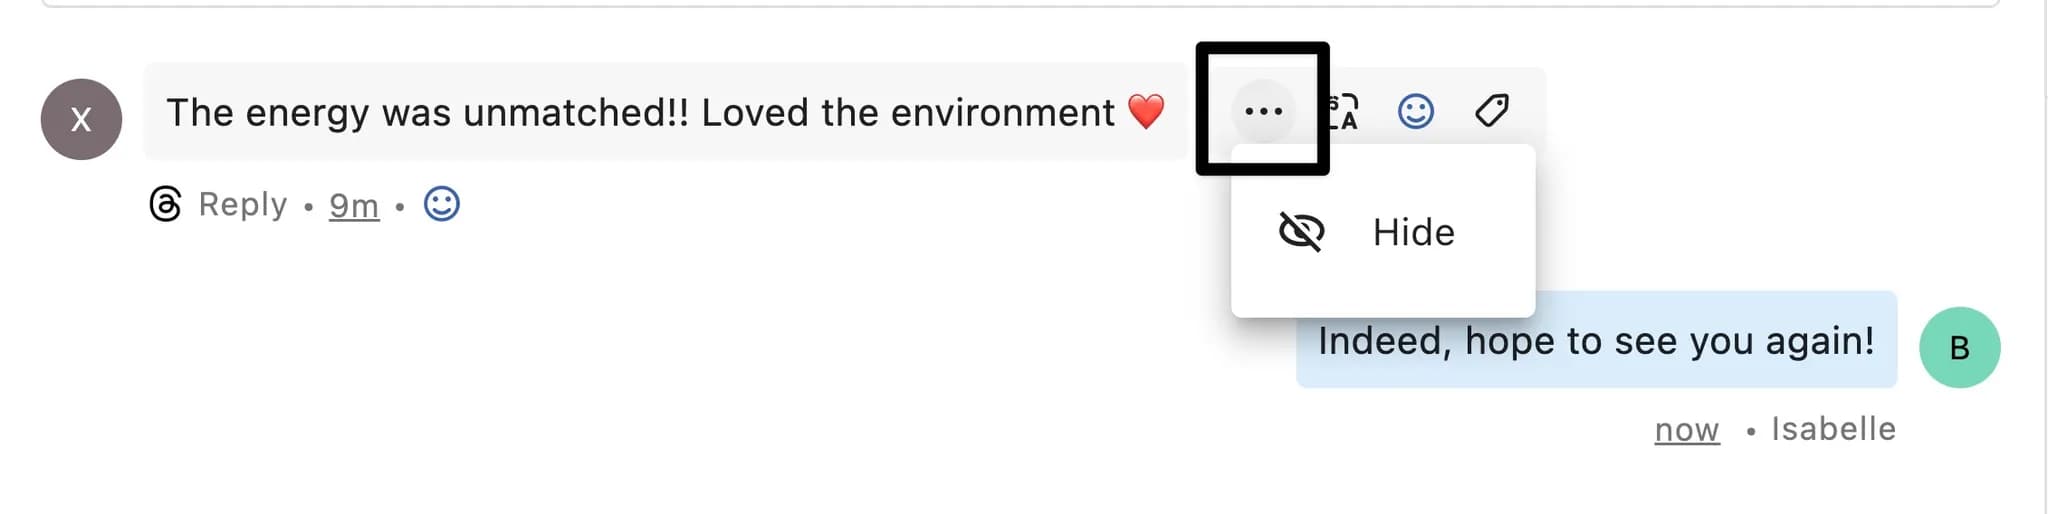Click the smiley icon beside 9m
This screenshot has height=514, width=2048.
(441, 204)
